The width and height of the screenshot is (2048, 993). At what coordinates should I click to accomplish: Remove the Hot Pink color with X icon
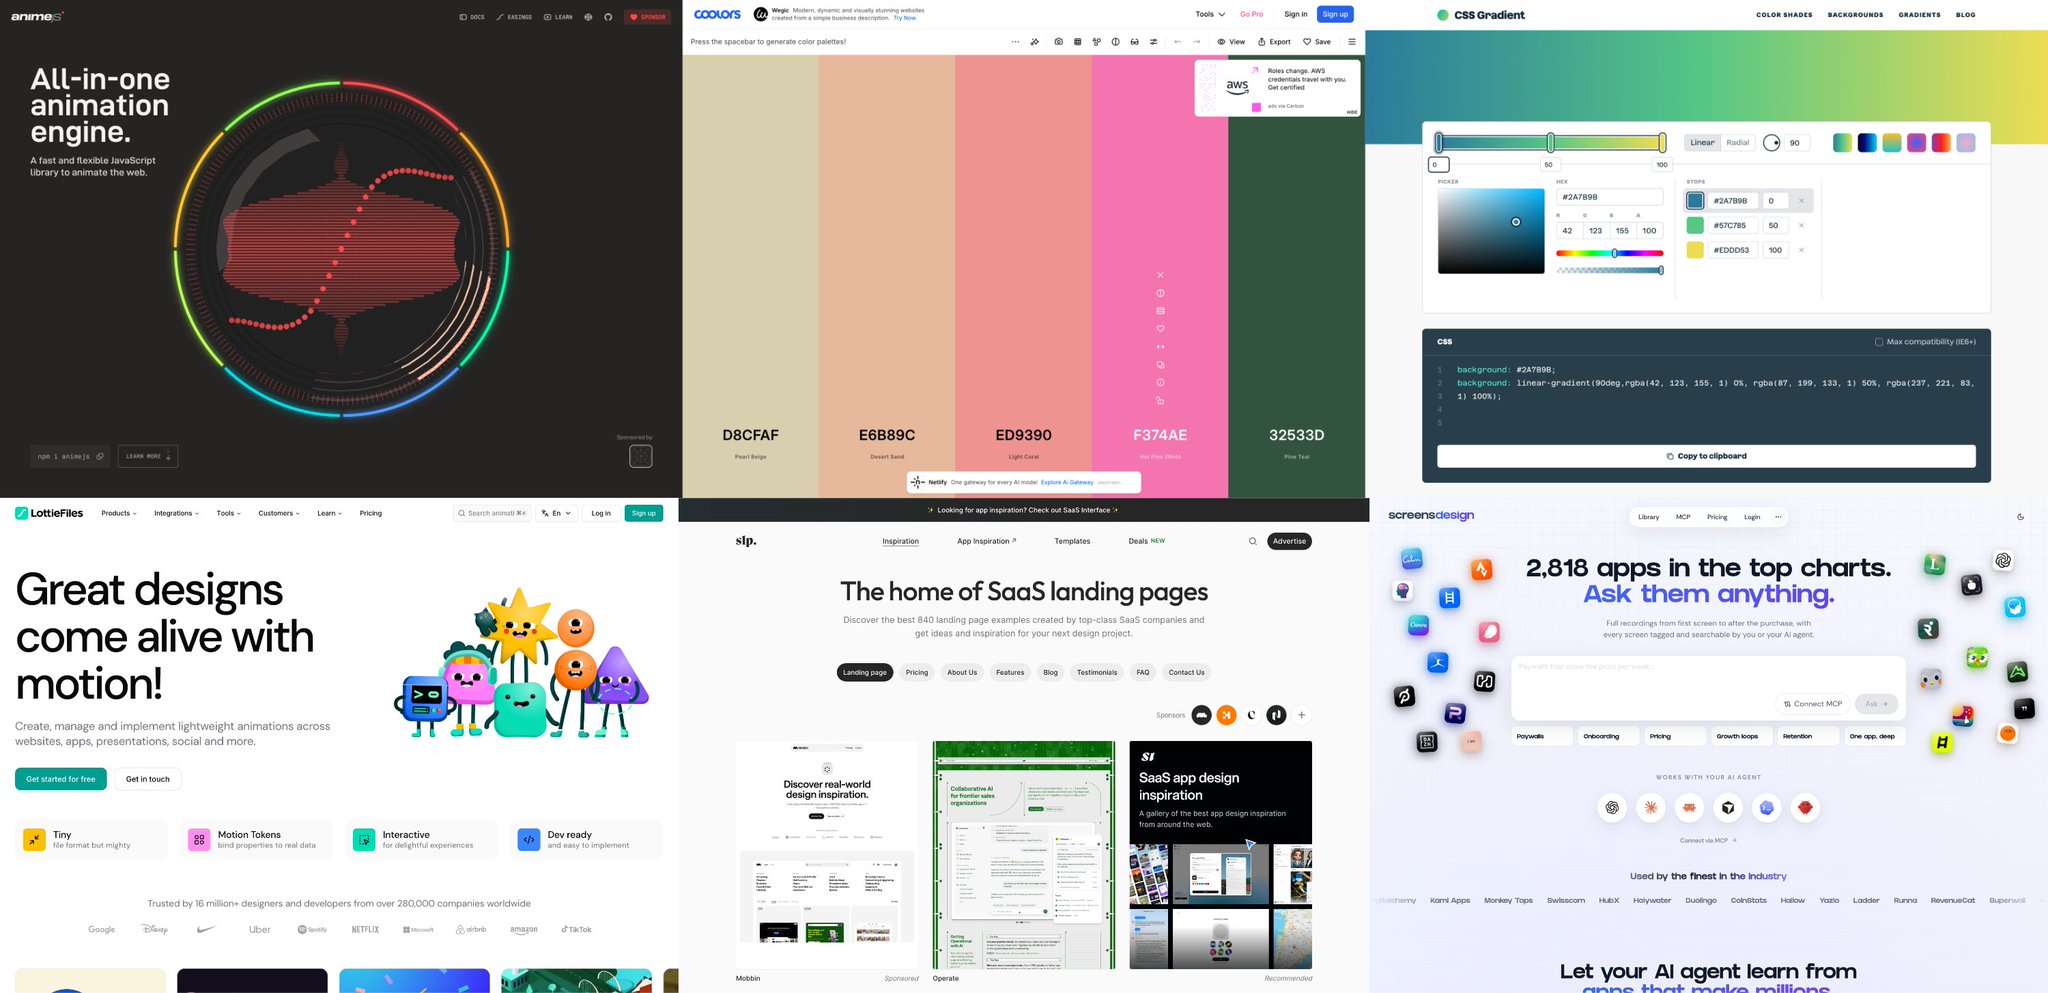[1160, 275]
